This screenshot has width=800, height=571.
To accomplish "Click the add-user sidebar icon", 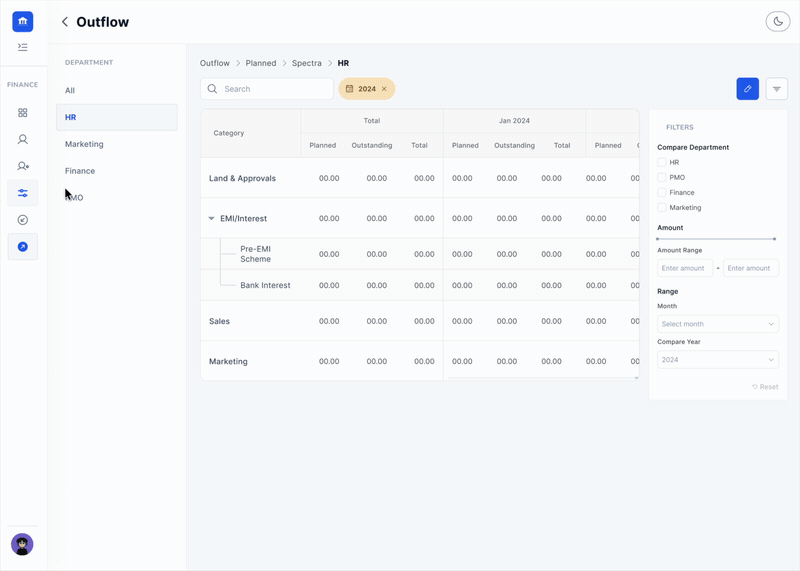I will 22,166.
